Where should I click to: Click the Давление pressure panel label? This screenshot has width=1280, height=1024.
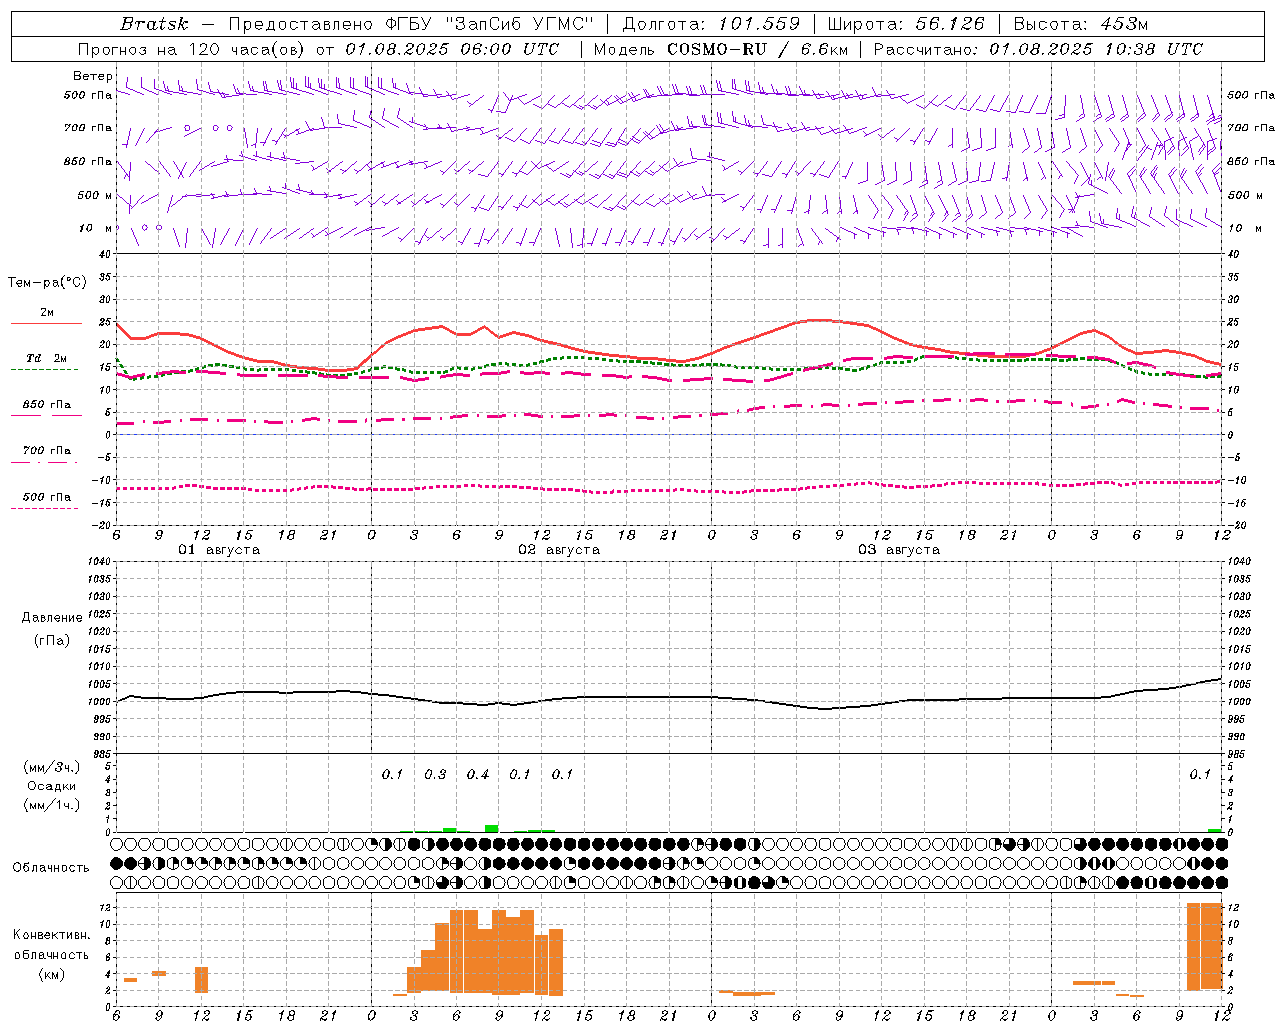pos(52,618)
